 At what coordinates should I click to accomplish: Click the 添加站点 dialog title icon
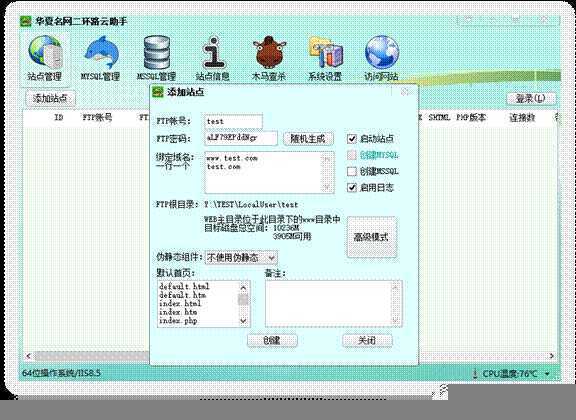click(158, 92)
